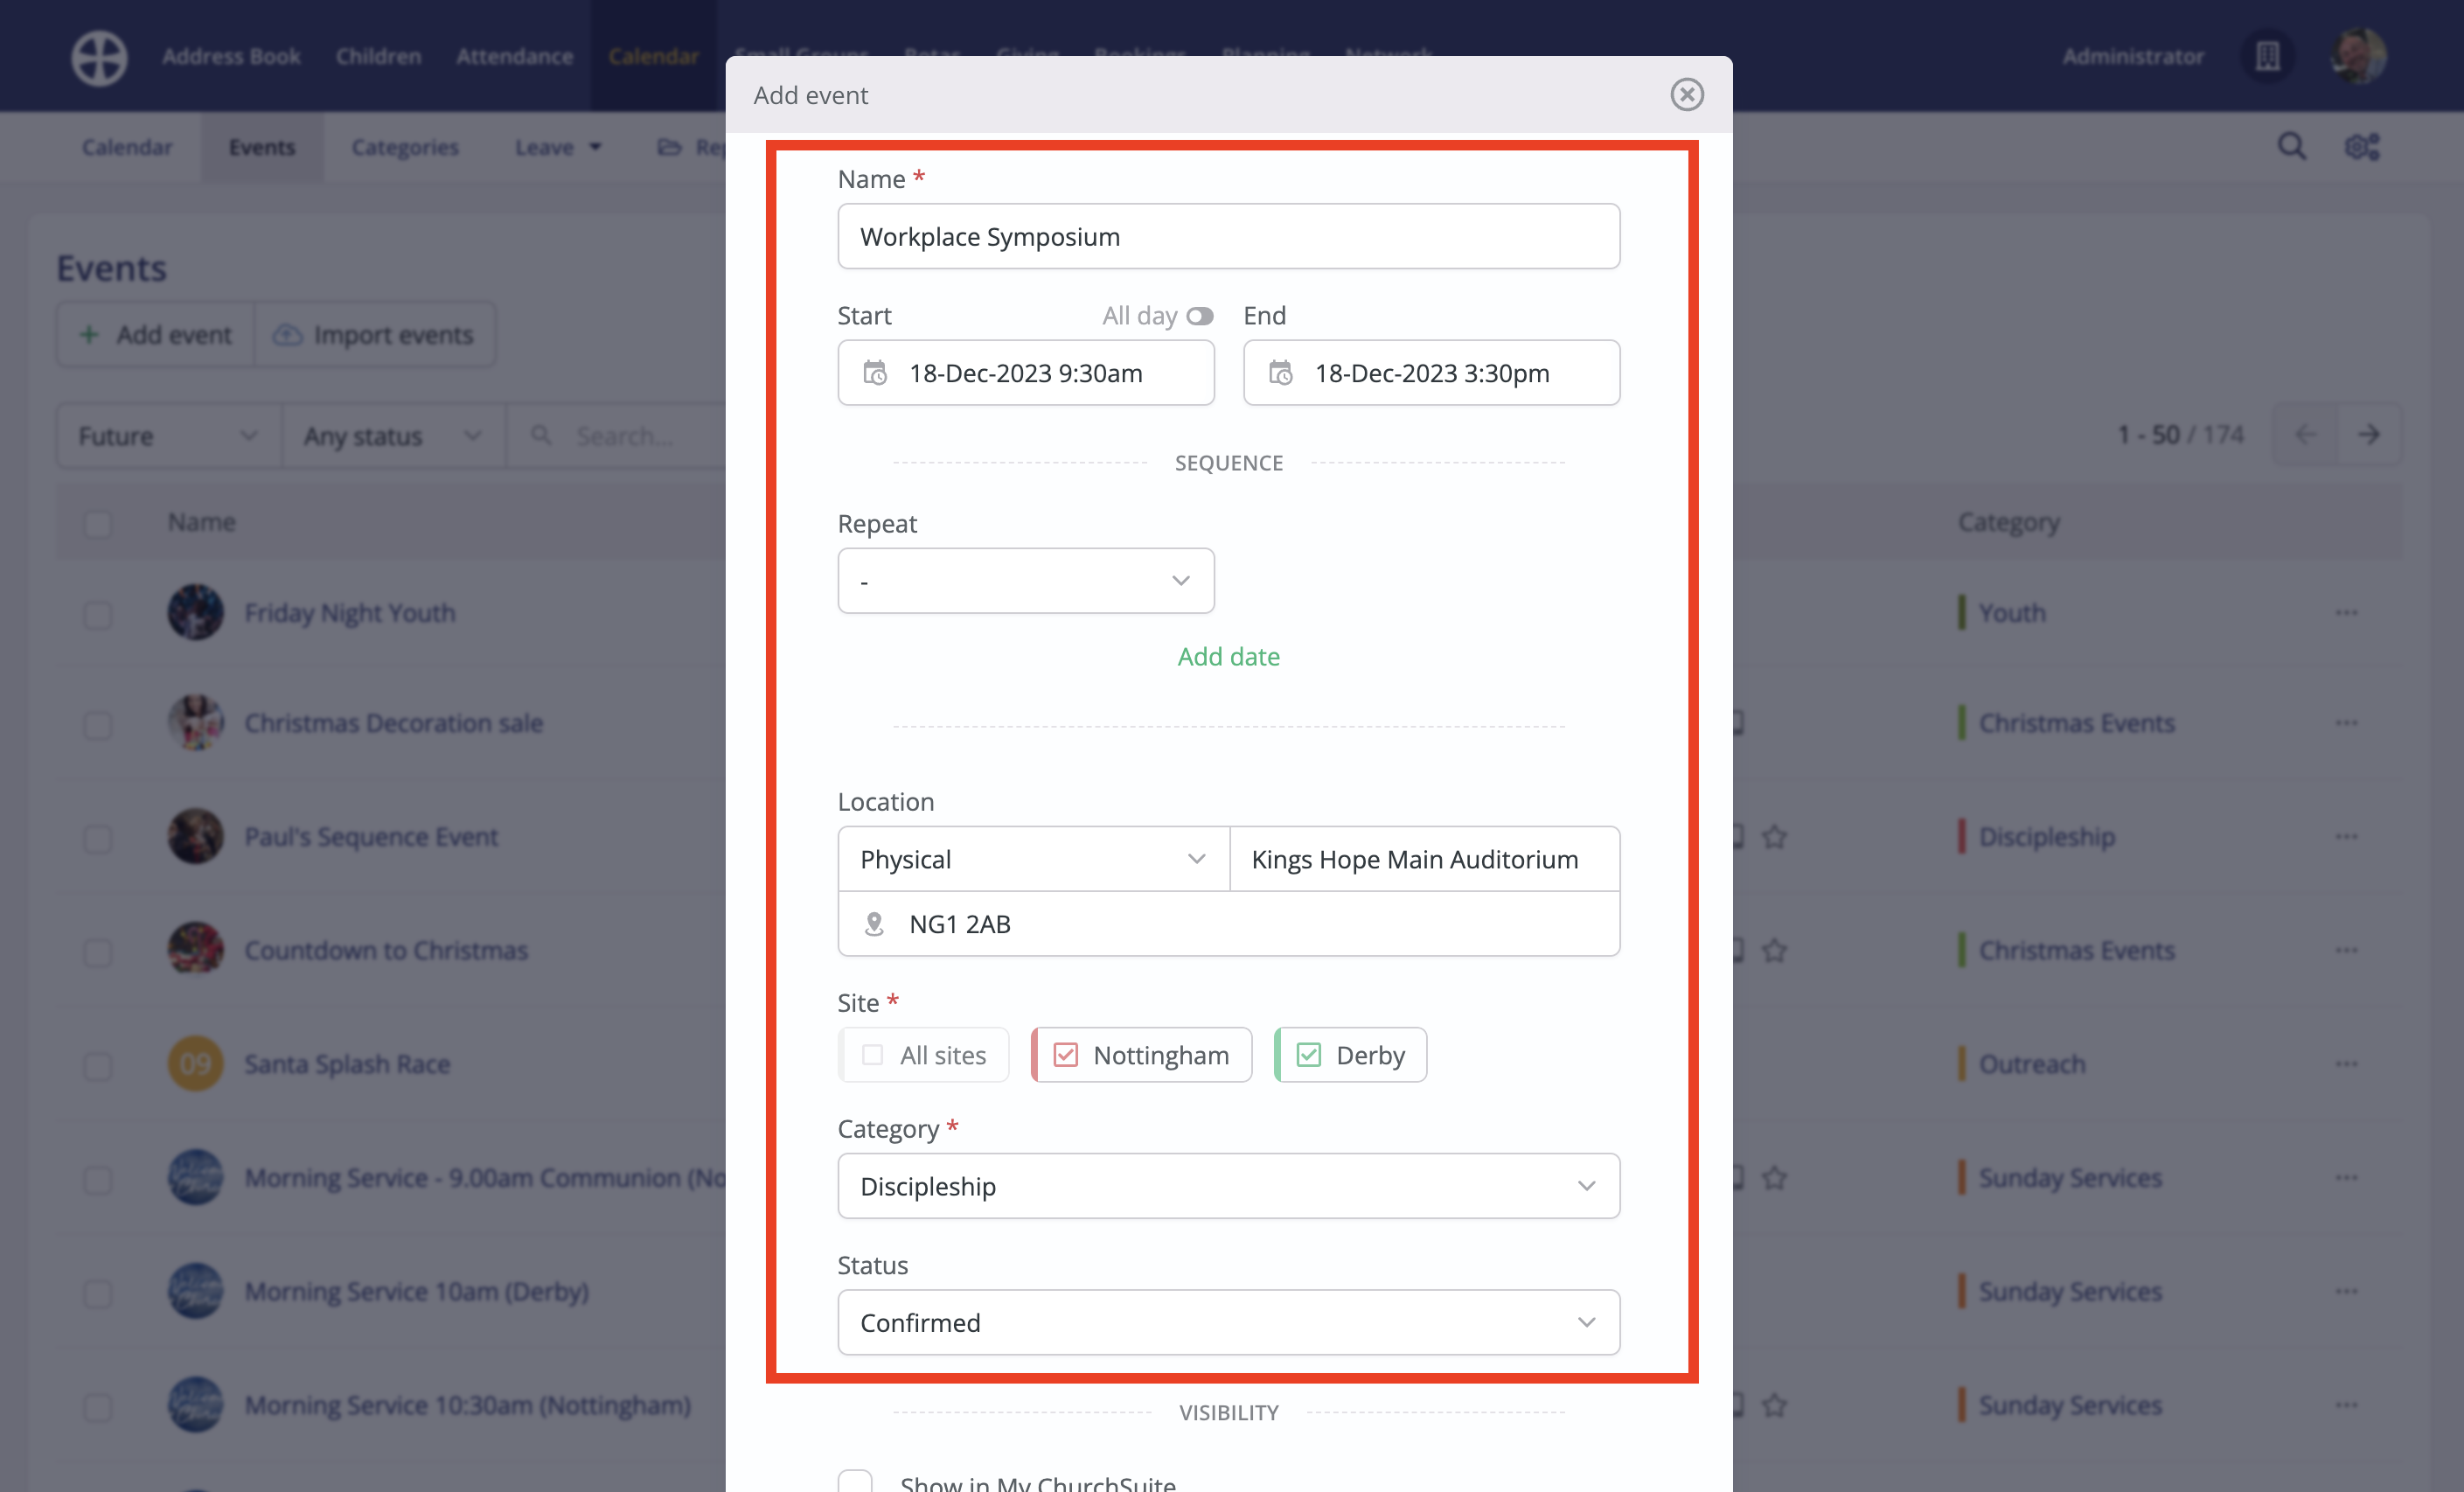Click the ChurchSuite logo icon
2464x1492 pixels.
(99, 57)
